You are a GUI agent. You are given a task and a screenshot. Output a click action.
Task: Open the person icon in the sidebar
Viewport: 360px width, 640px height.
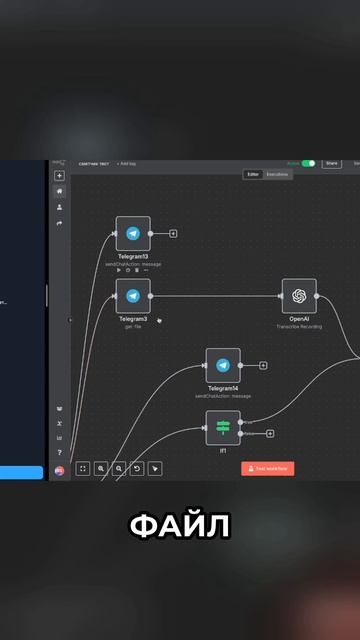click(x=60, y=207)
